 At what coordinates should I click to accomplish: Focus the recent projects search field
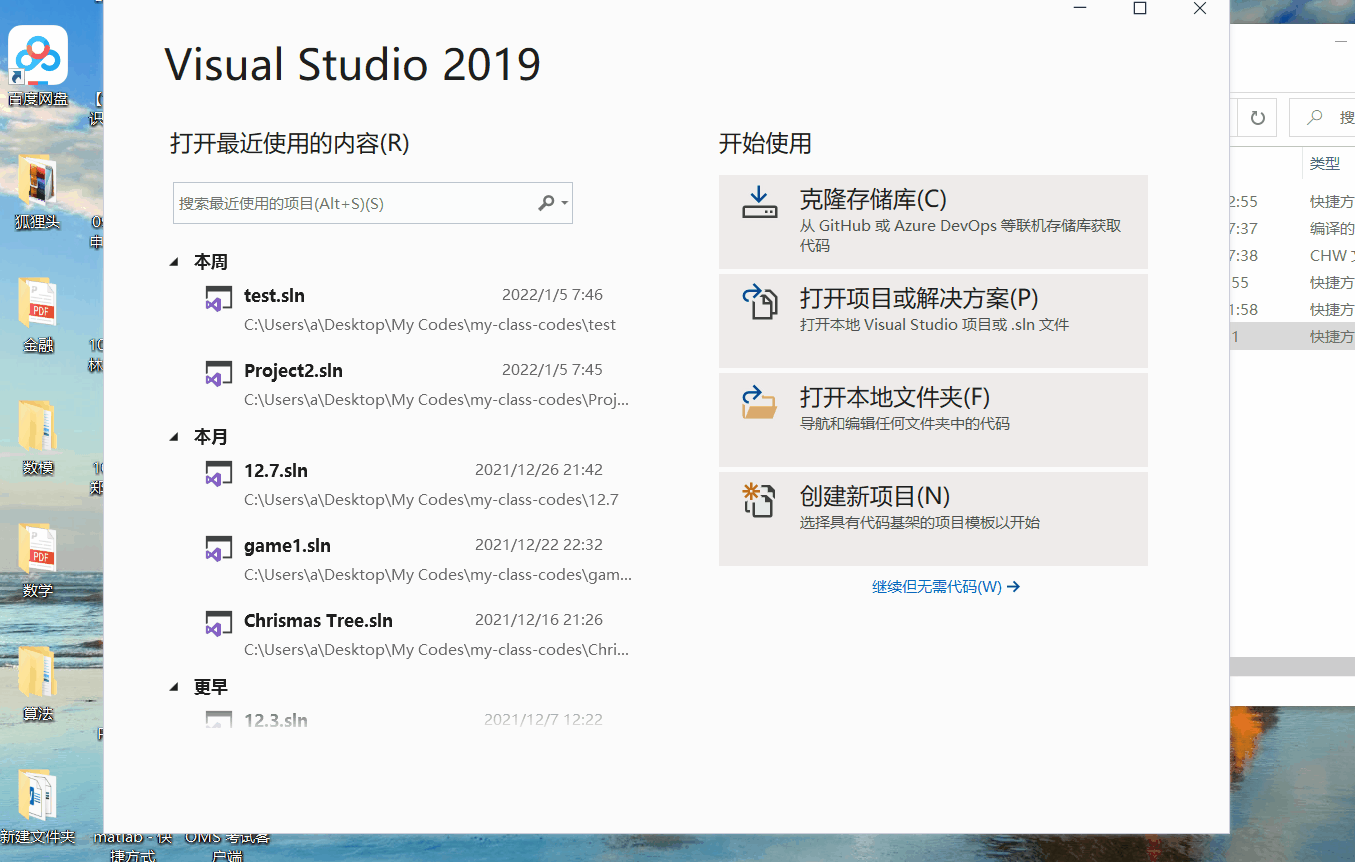(x=372, y=203)
